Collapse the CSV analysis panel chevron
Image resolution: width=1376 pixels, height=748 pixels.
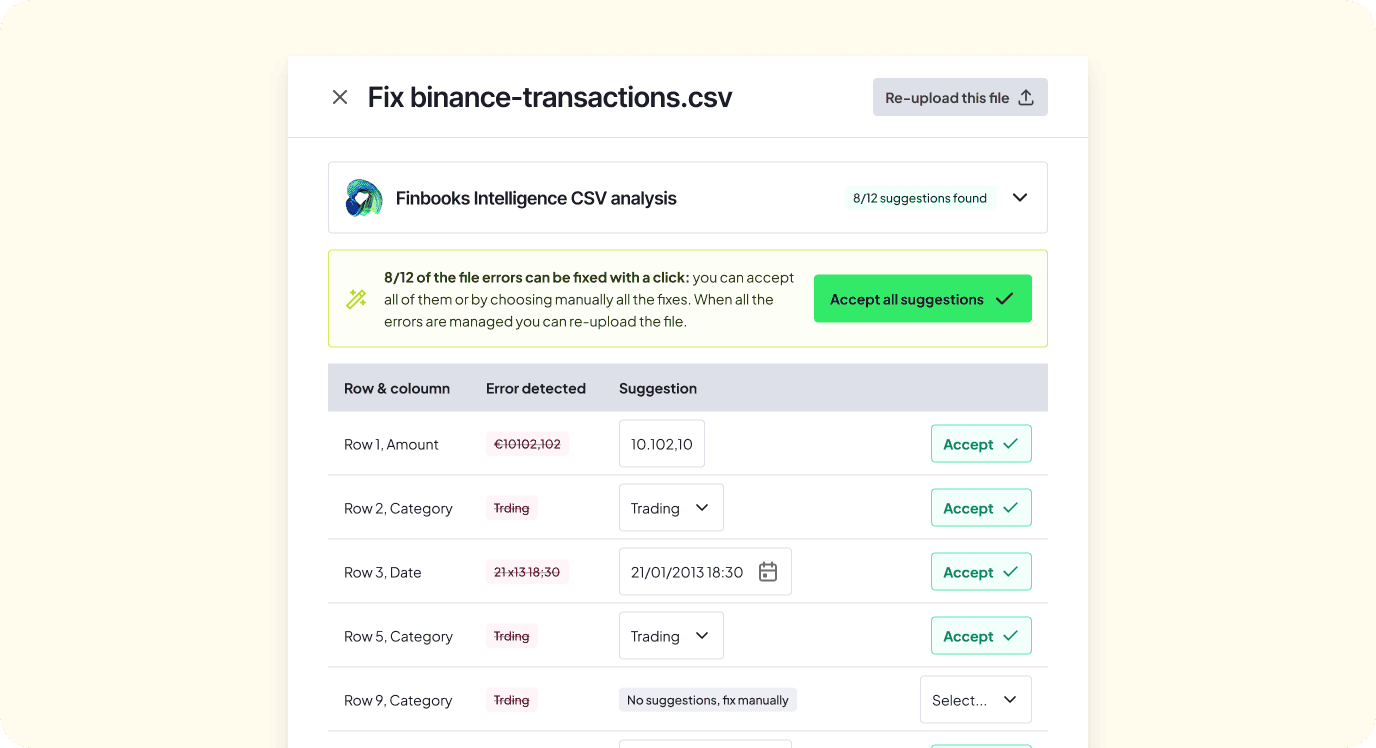[1020, 198]
